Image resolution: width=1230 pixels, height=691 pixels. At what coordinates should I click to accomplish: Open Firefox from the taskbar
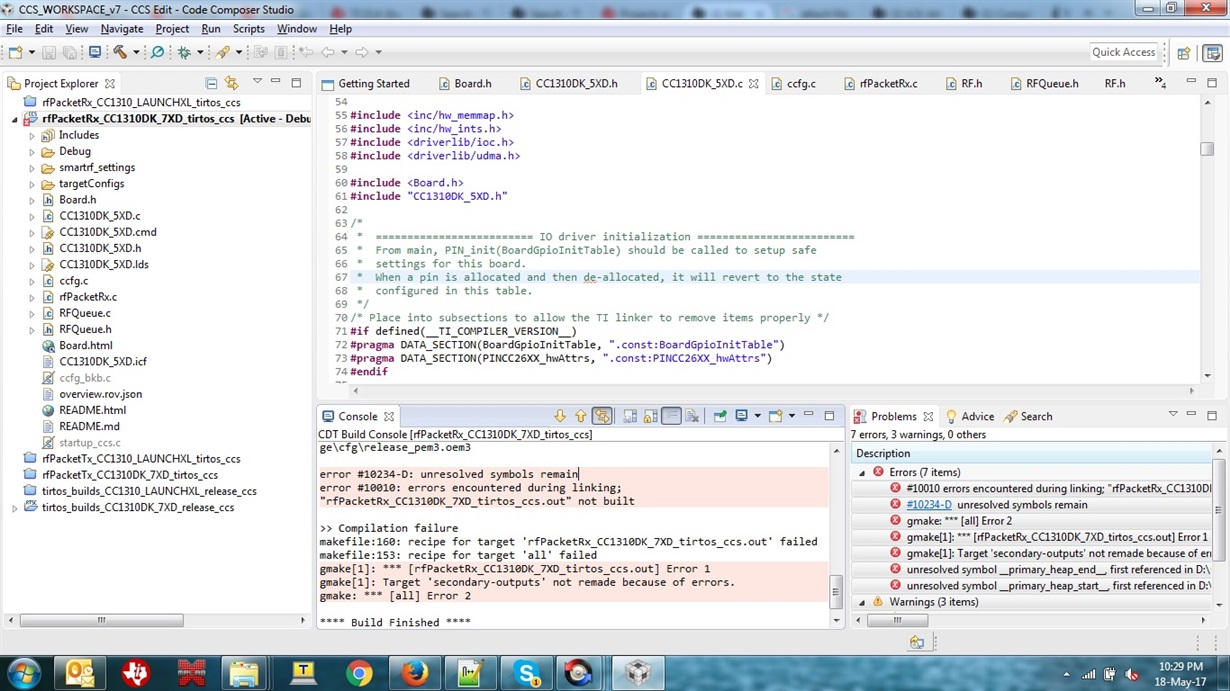[414, 674]
